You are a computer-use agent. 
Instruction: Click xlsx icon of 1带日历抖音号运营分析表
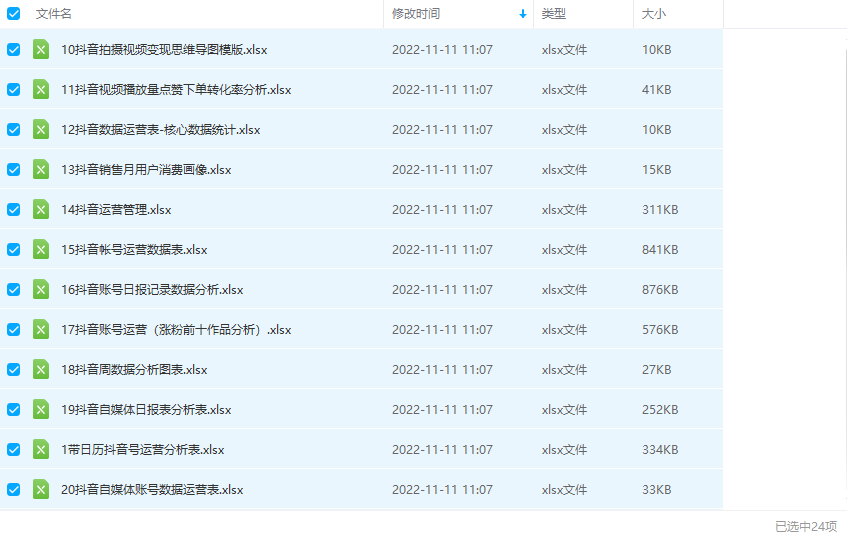tap(41, 449)
